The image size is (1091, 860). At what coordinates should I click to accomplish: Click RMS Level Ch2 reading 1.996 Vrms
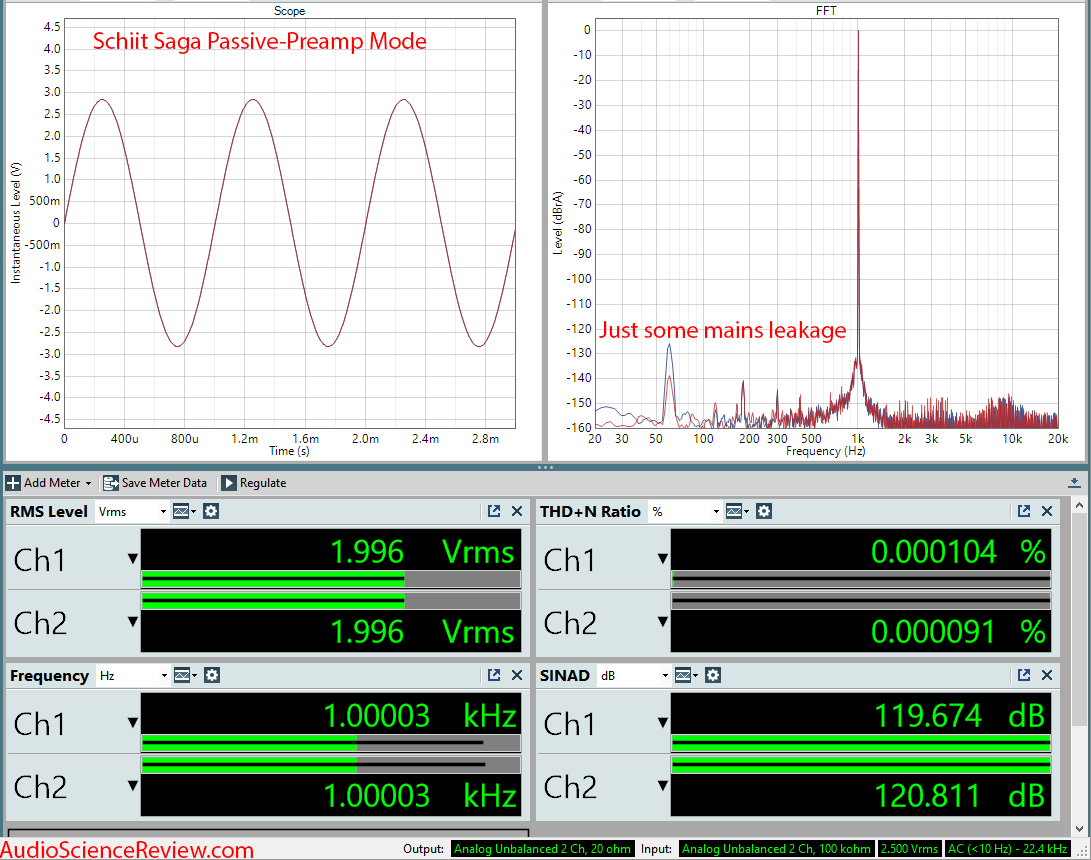point(422,632)
